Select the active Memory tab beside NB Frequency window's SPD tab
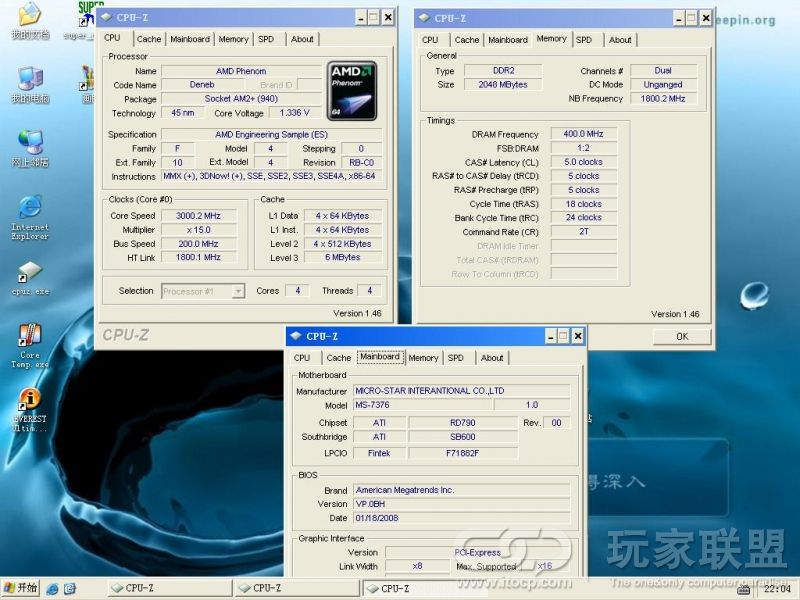Screen dimensions: 800x600 click(552, 39)
